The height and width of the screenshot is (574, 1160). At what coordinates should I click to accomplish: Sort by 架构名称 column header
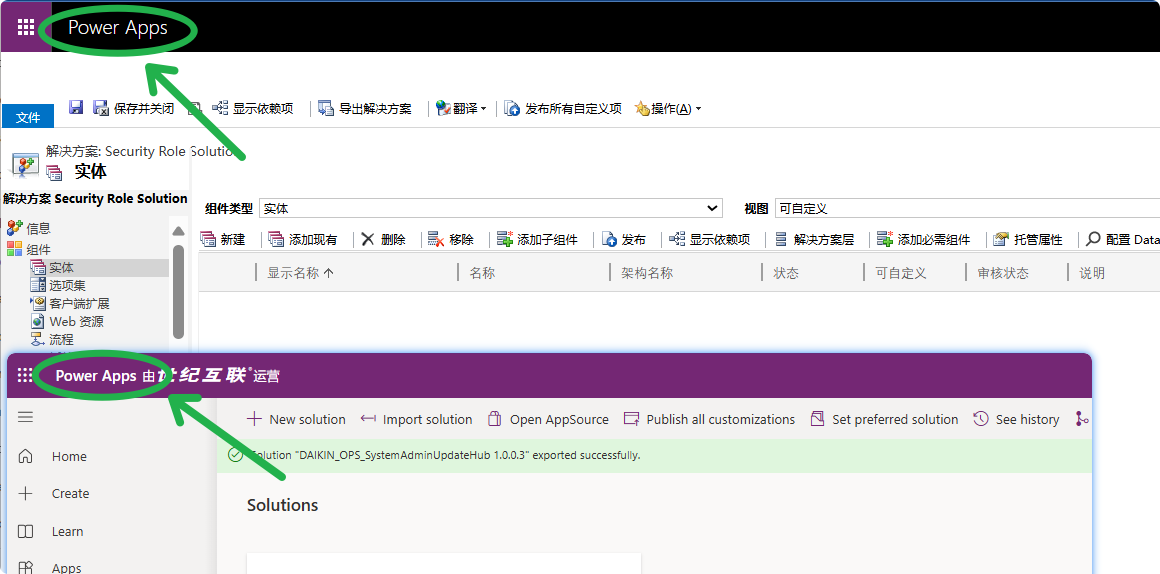[x=647, y=273]
